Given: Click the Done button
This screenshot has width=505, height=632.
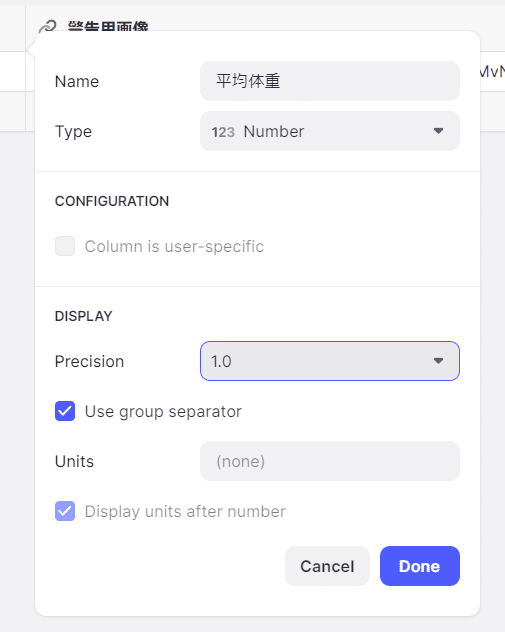Looking at the screenshot, I should [420, 566].
